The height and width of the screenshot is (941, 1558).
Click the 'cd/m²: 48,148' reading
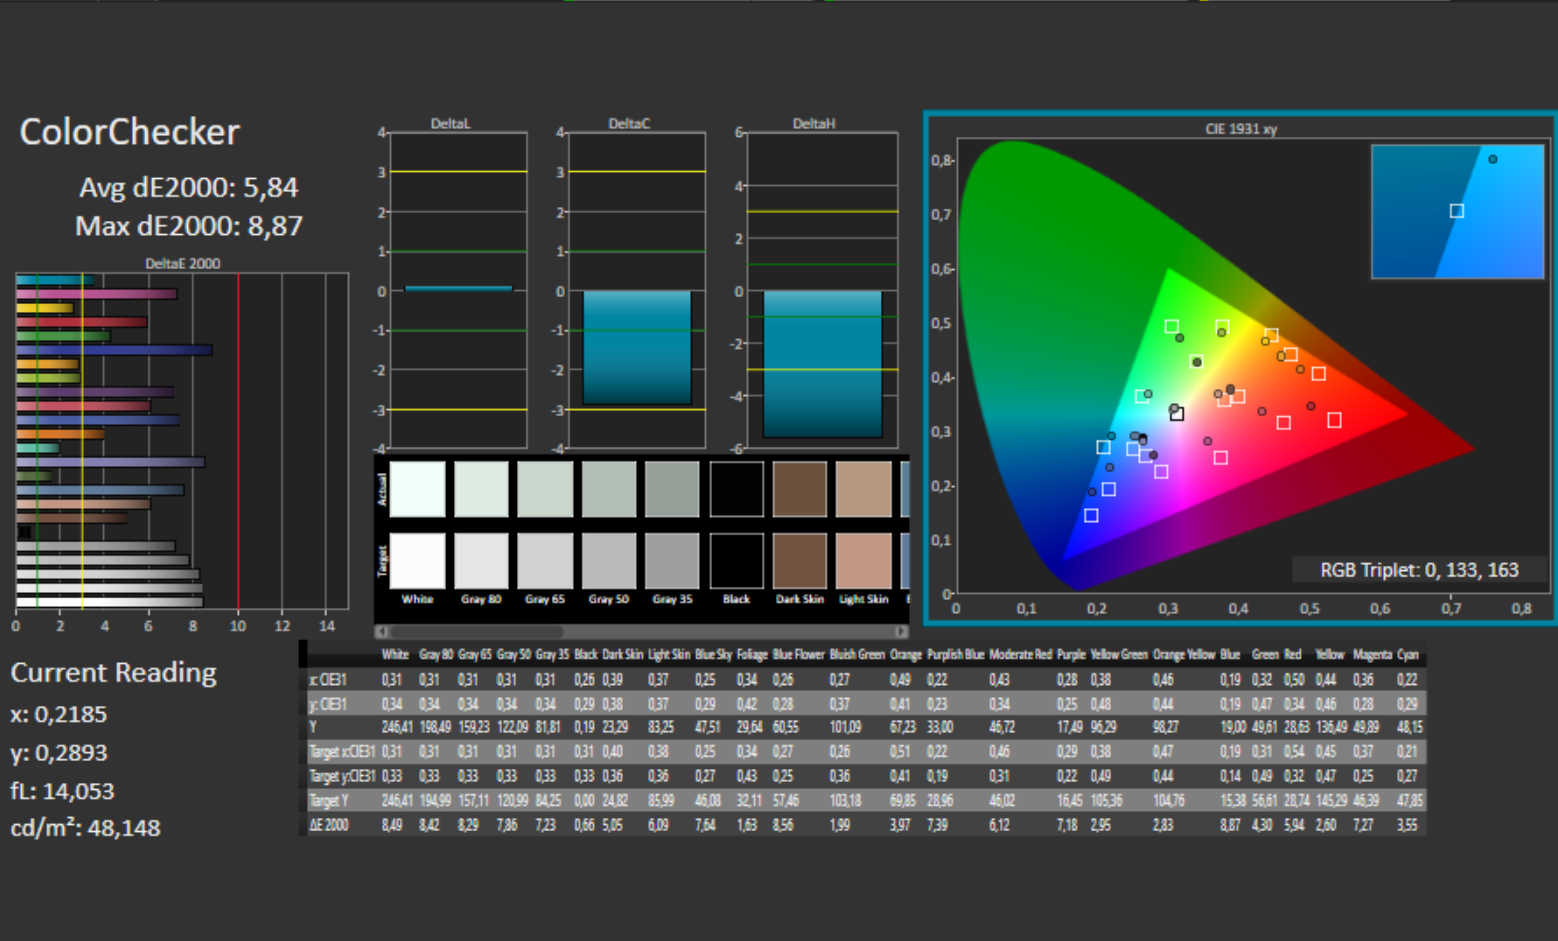tap(85, 828)
